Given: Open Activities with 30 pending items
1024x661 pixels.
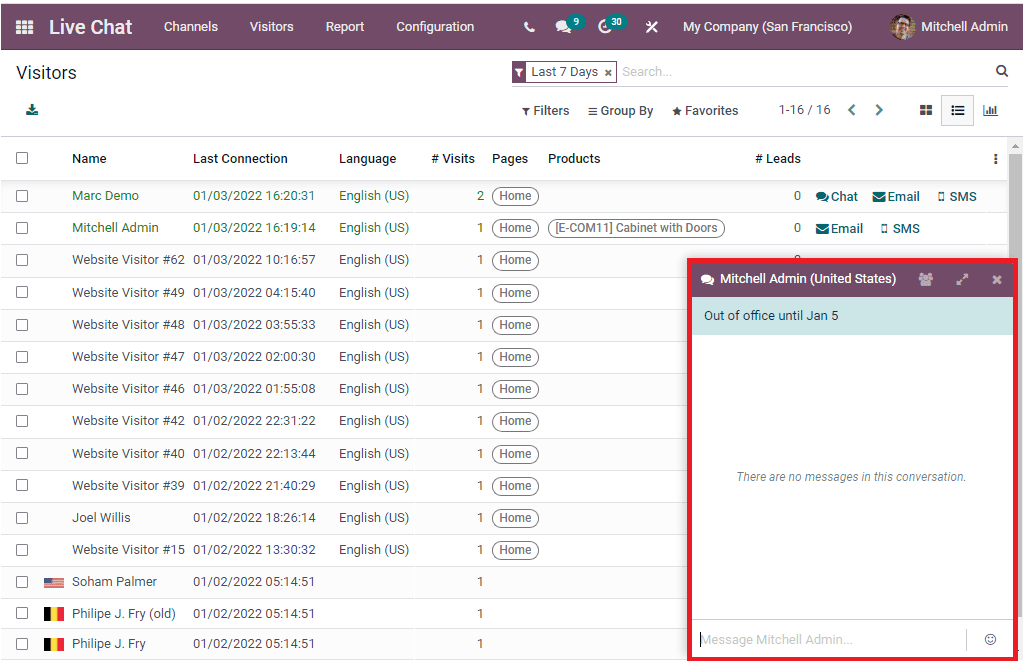Looking at the screenshot, I should point(608,27).
